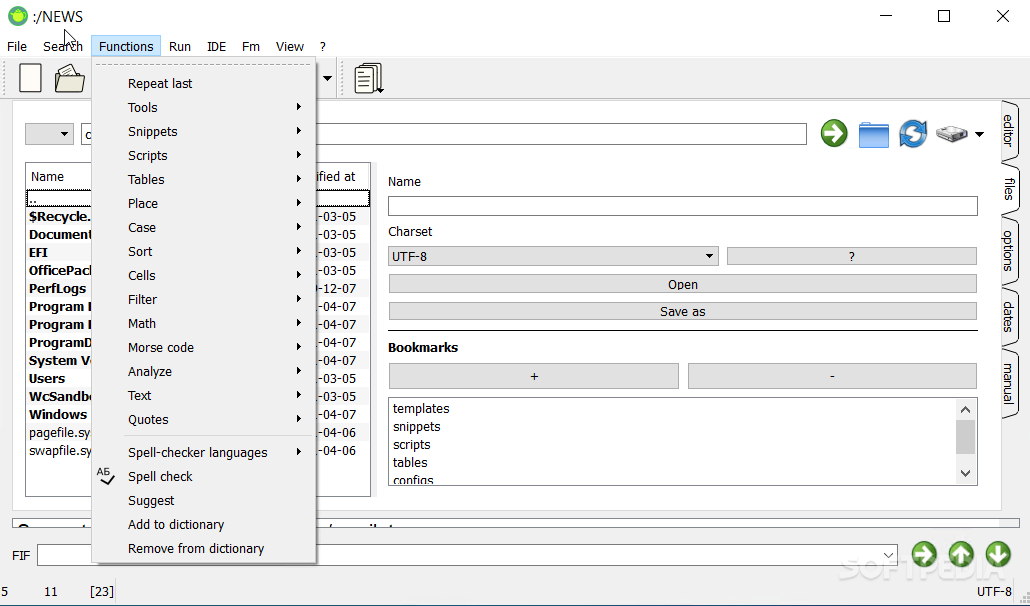Open the Analyze submenu
Viewport: 1030px width, 606px height.
pyautogui.click(x=204, y=372)
